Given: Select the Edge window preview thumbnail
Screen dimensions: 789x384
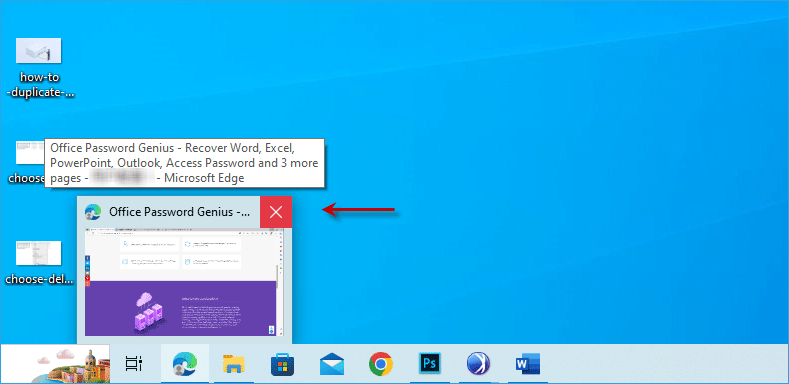Looking at the screenshot, I should click(x=184, y=282).
